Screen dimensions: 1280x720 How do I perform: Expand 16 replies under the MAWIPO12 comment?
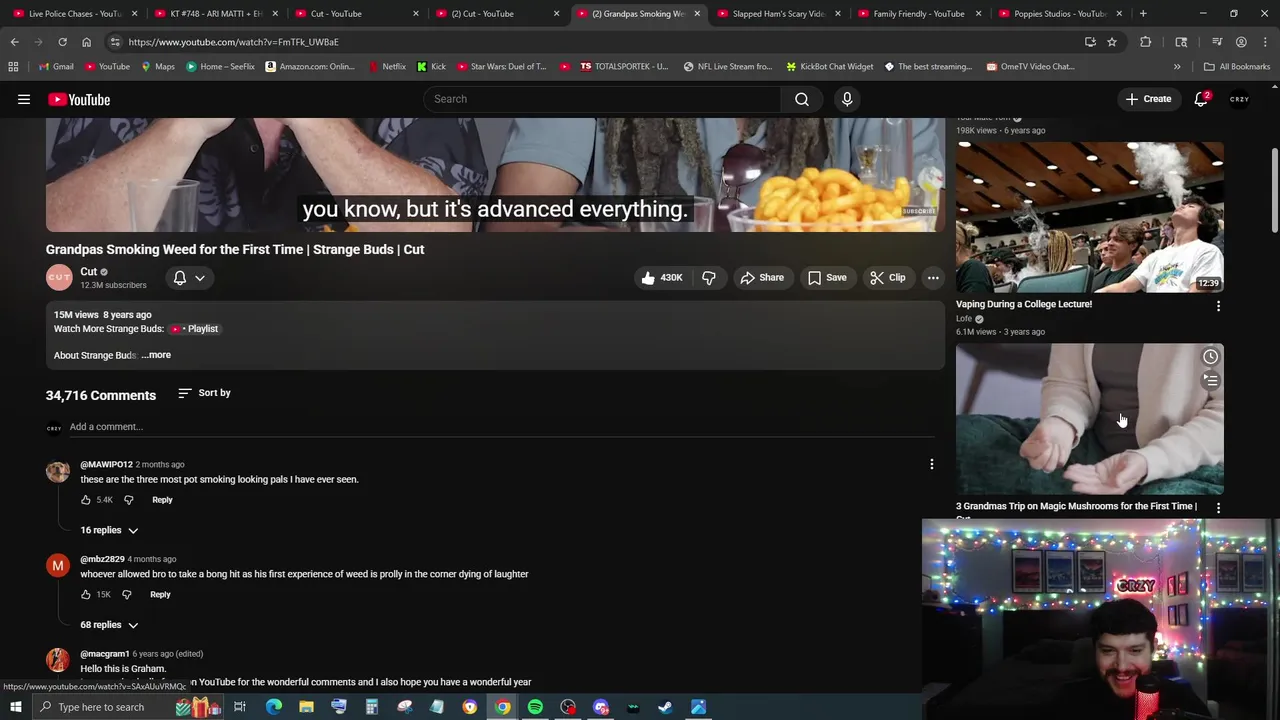coord(109,530)
